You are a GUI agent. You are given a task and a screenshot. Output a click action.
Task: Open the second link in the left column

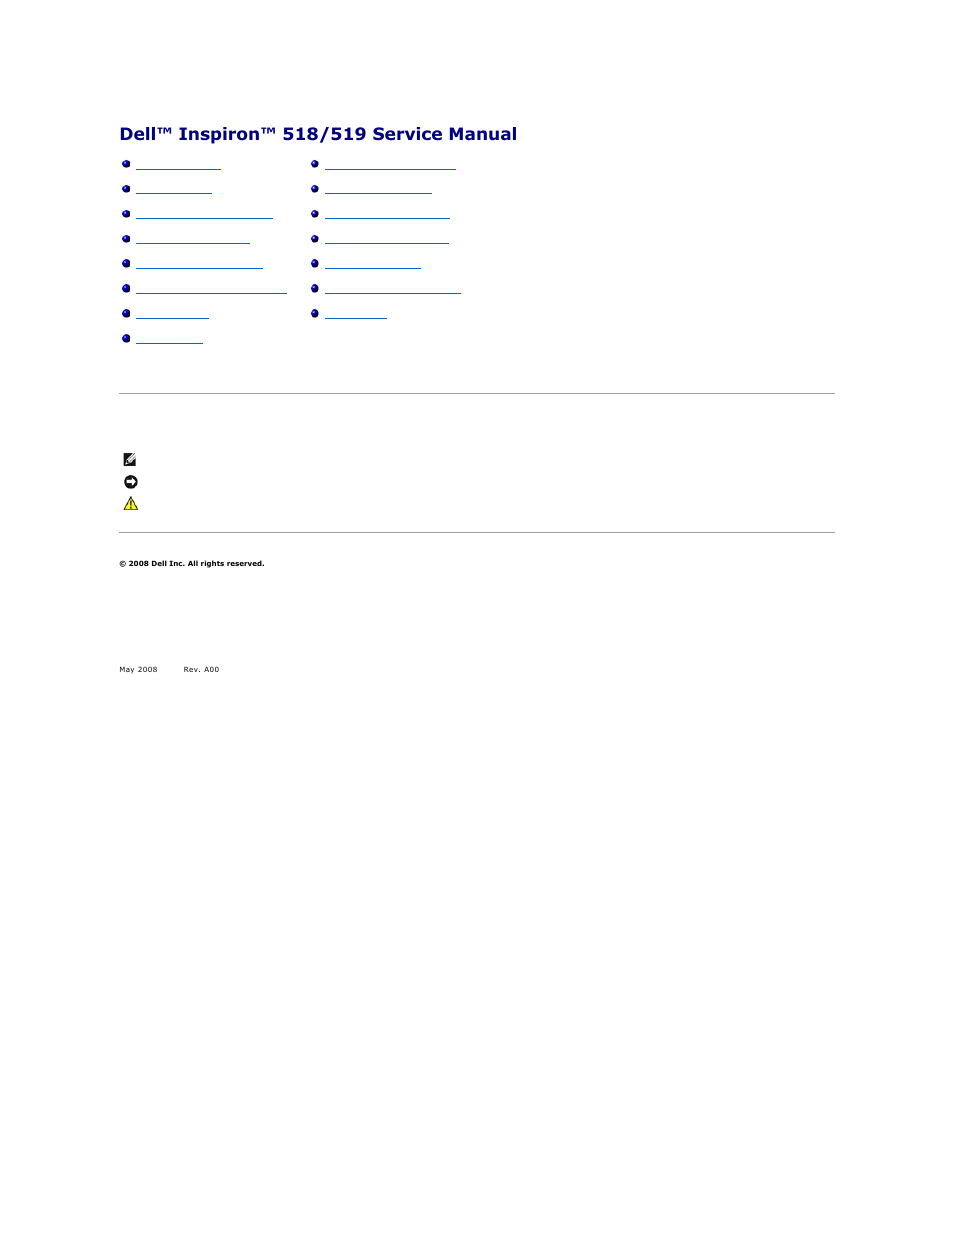[x=174, y=191]
